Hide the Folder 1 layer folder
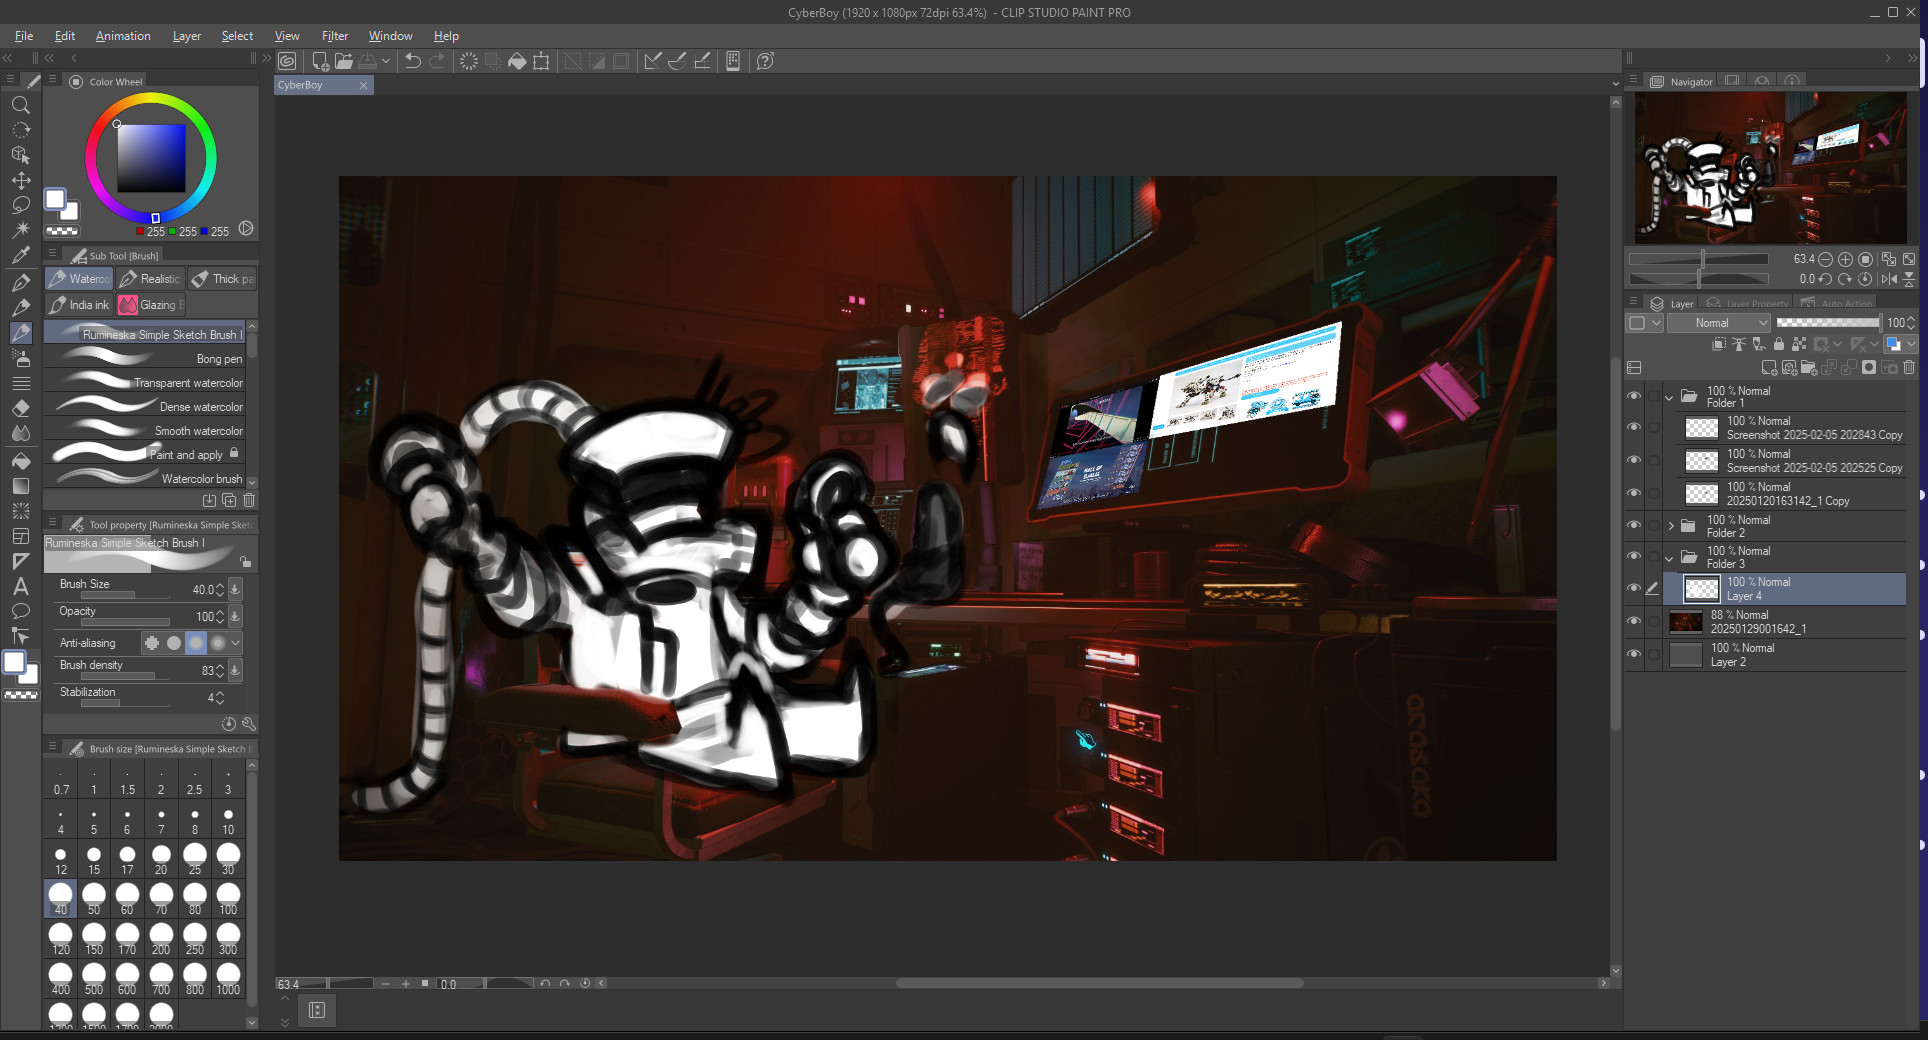The height and width of the screenshot is (1040, 1928). [x=1634, y=396]
